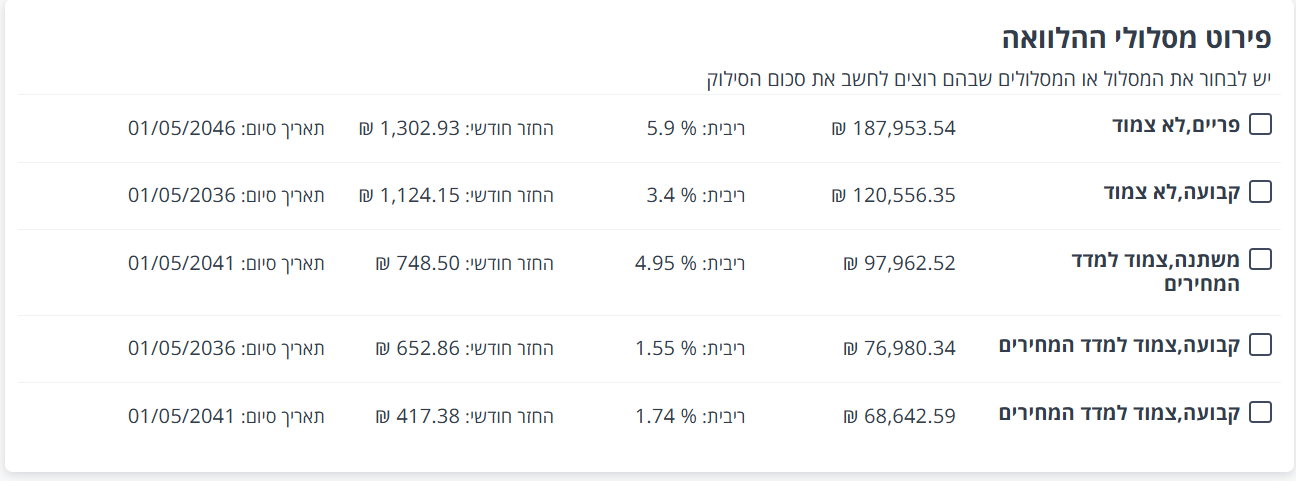Select checkbox of משתנה, צמוד למדד המחירים
The width and height of the screenshot is (1296, 481).
coord(1261,260)
